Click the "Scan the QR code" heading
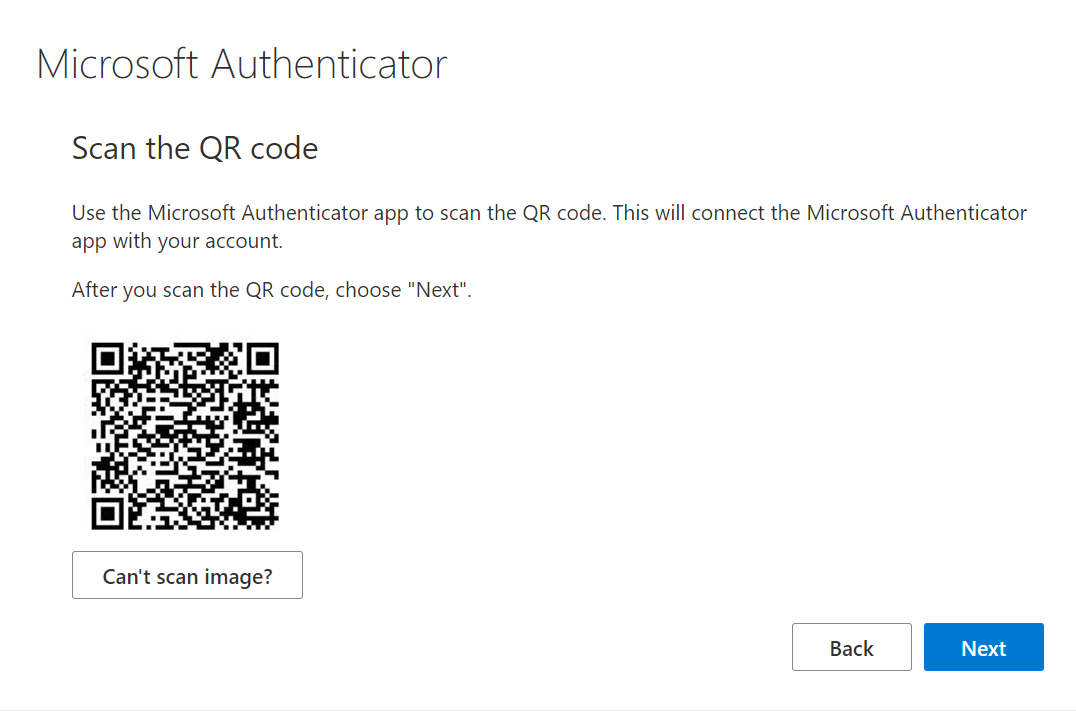Screen dimensions: 1076x711 [x=195, y=149]
